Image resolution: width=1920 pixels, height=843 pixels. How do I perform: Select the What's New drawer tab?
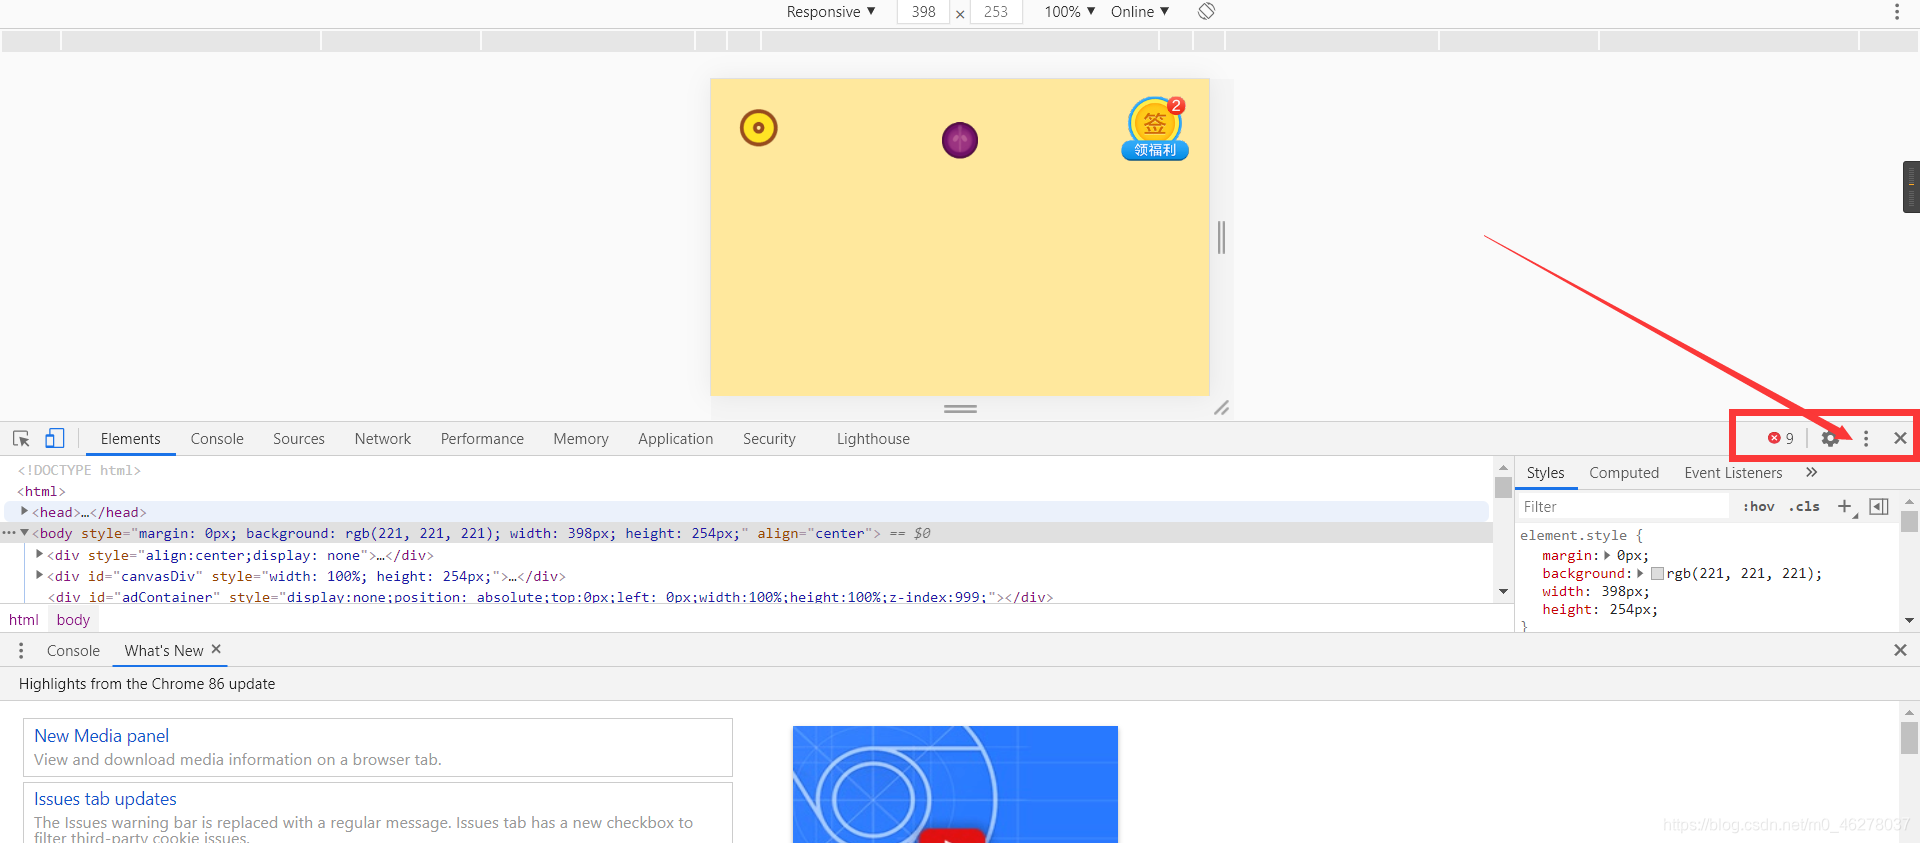[164, 651]
